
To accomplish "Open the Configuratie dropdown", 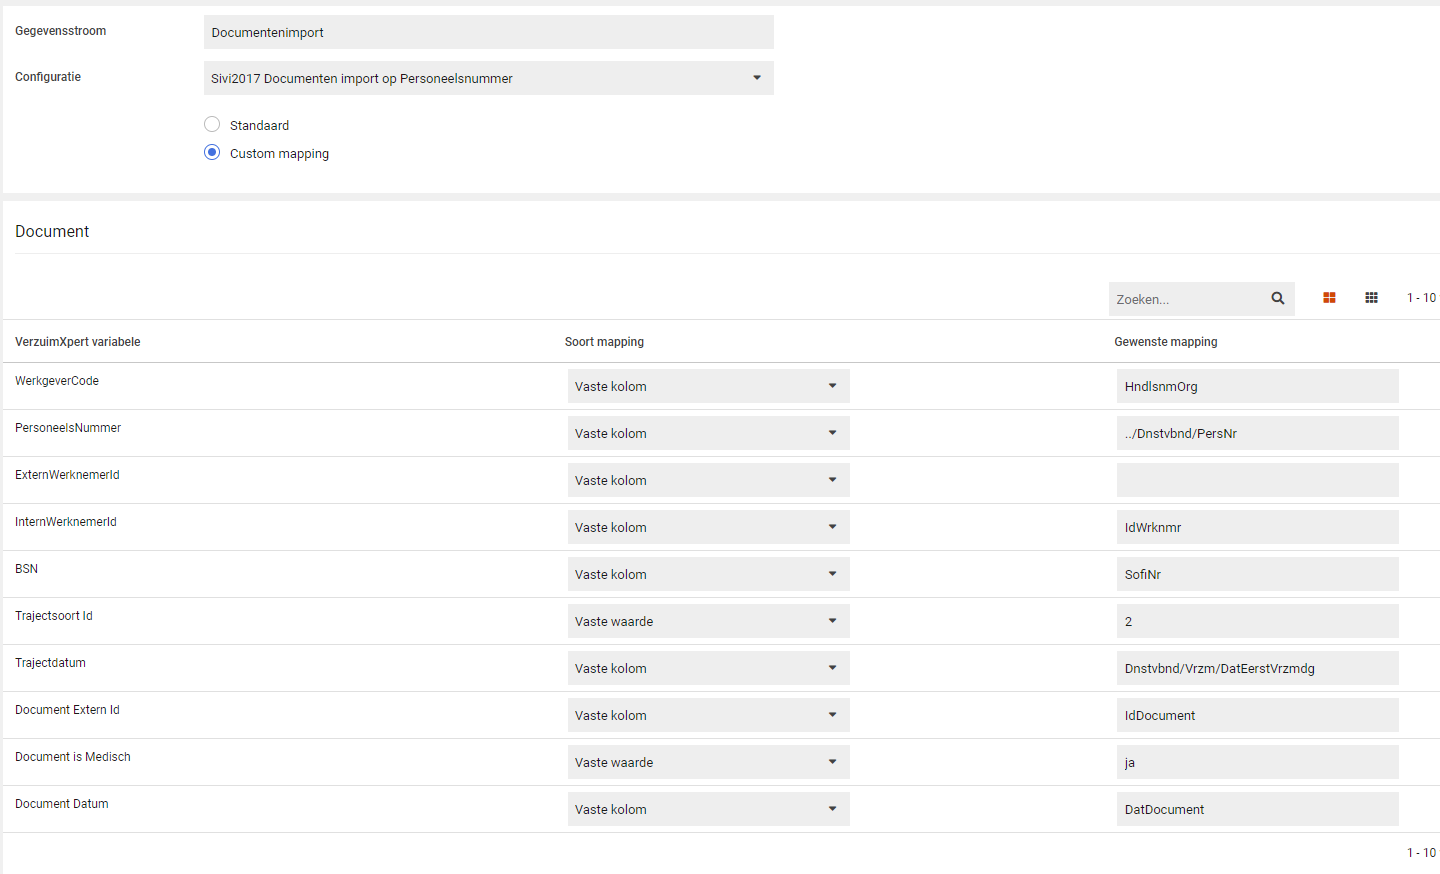I will click(x=488, y=78).
